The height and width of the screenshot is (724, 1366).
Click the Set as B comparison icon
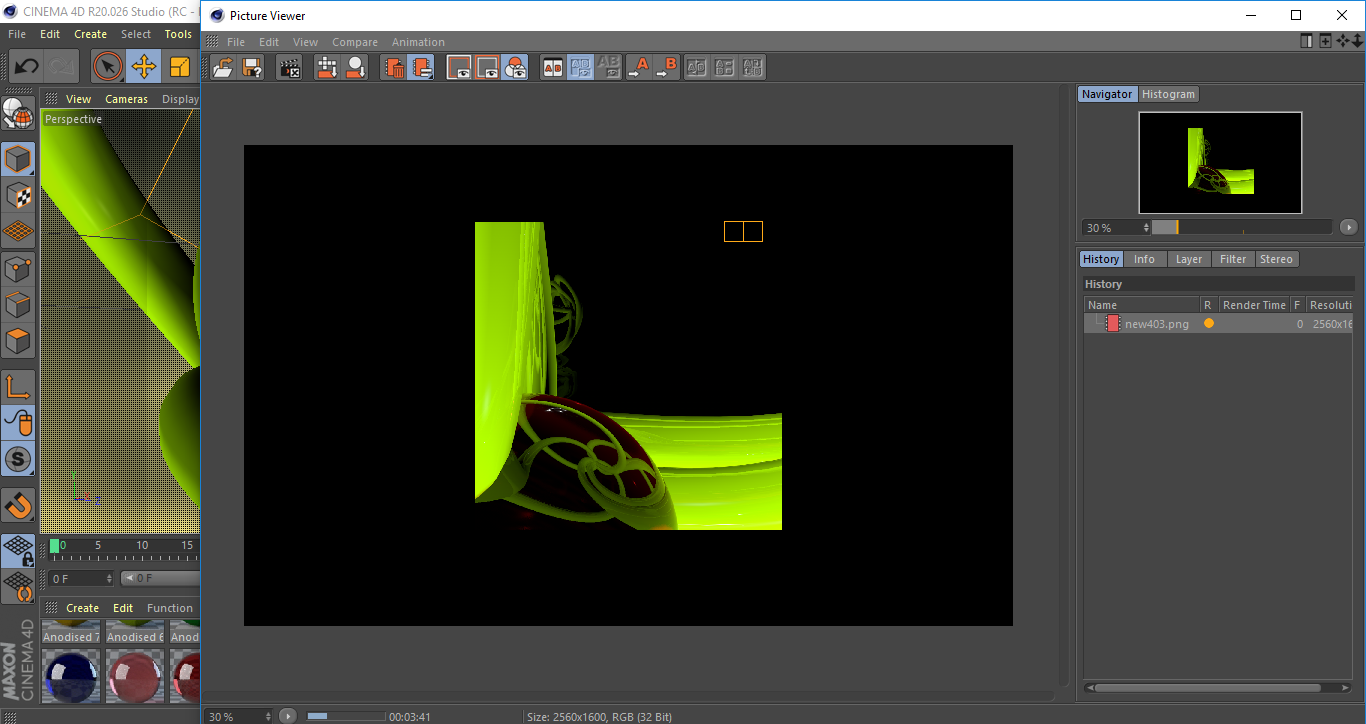[666, 67]
